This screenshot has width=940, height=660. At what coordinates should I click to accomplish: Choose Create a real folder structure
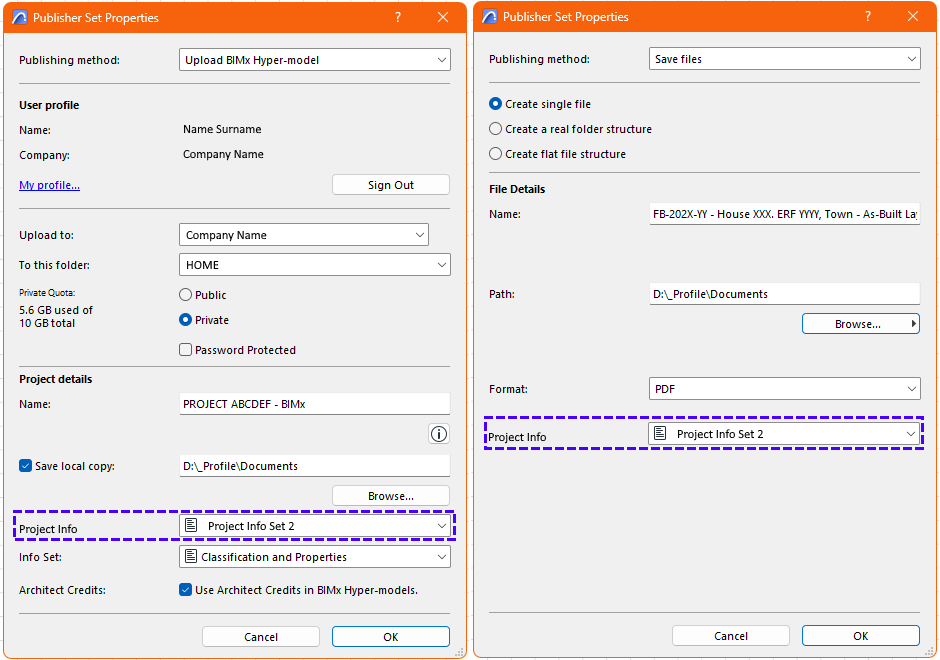tap(495, 129)
